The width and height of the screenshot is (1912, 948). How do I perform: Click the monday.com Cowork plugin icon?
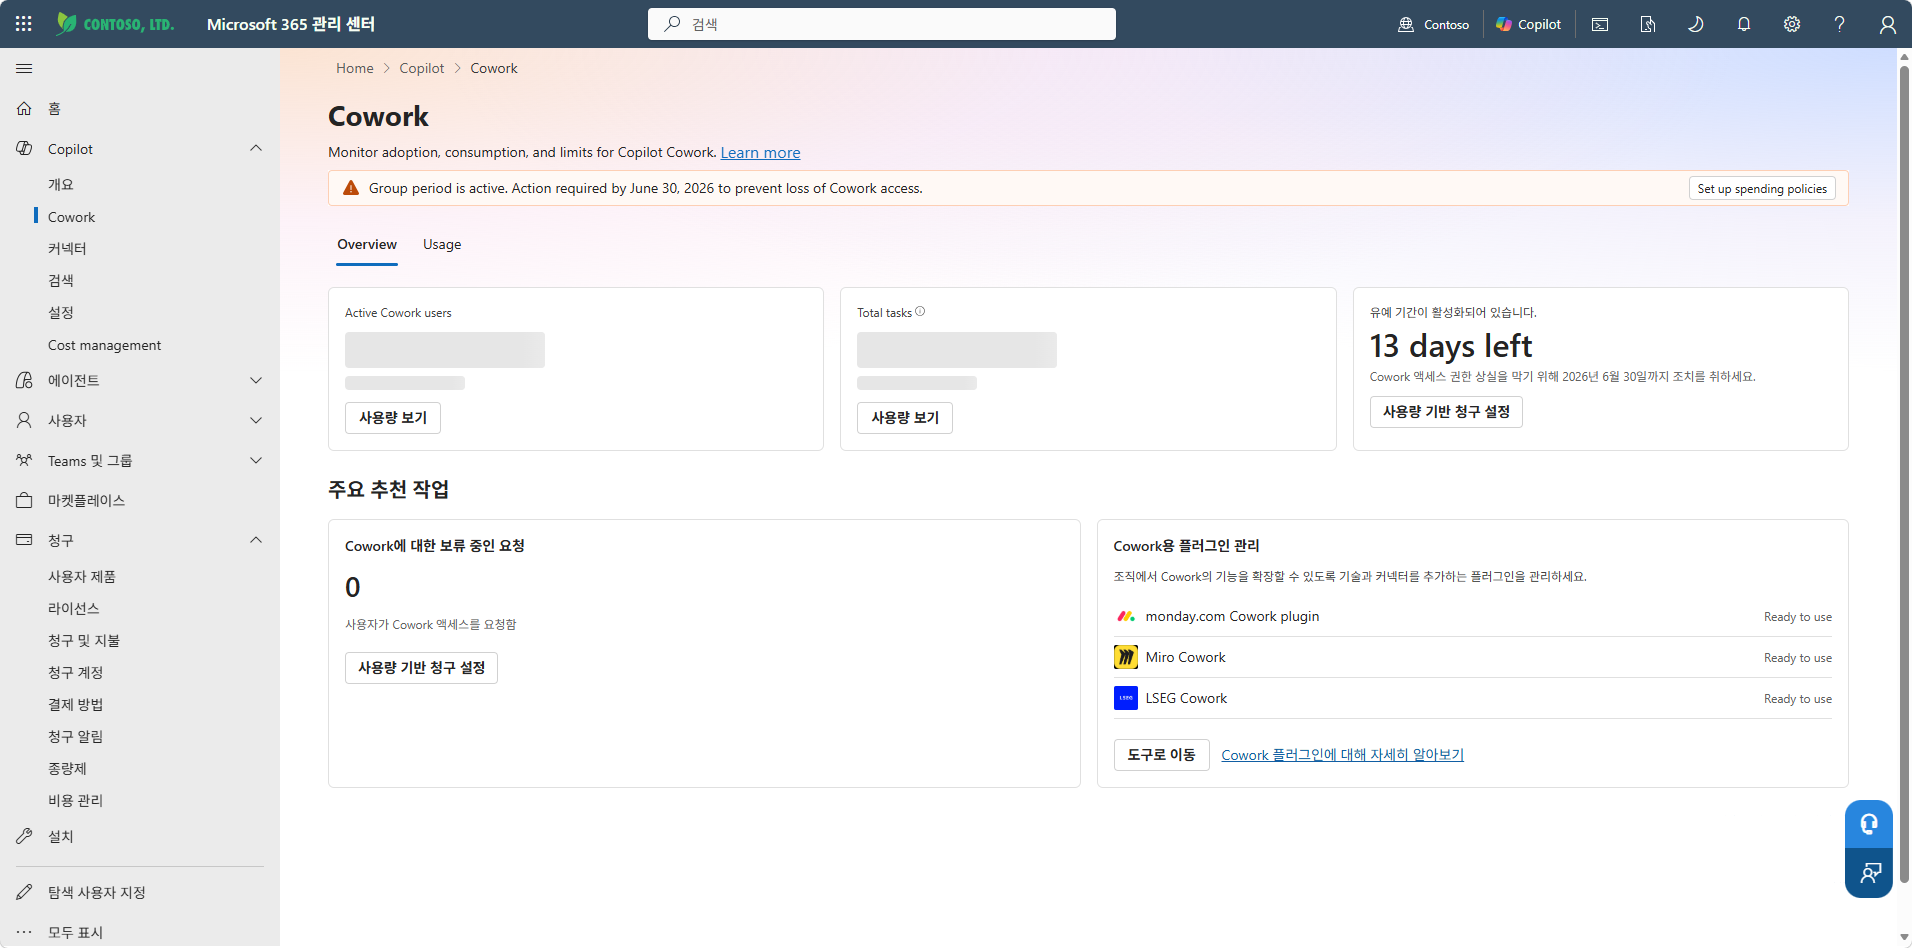(1126, 616)
